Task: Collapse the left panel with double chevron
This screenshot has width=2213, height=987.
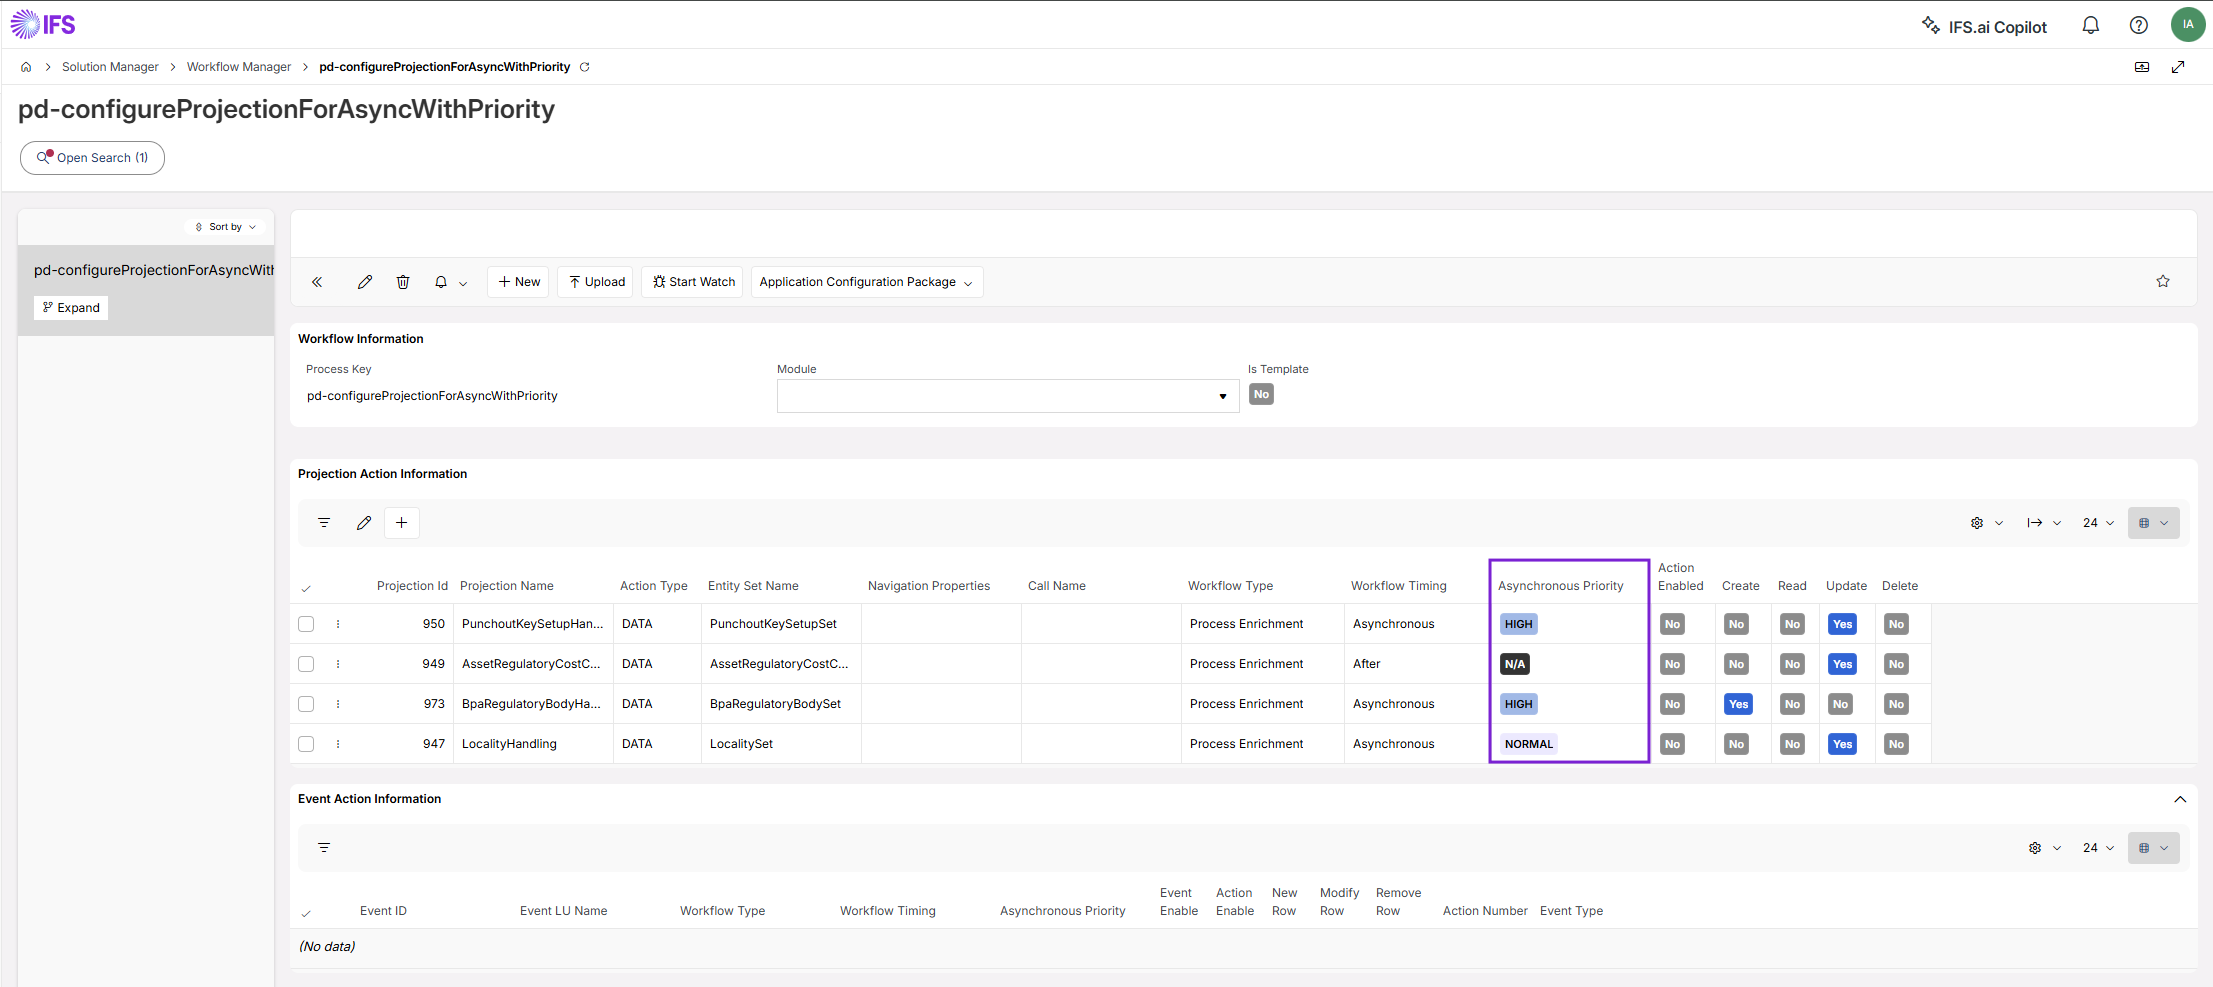Action: click(317, 282)
